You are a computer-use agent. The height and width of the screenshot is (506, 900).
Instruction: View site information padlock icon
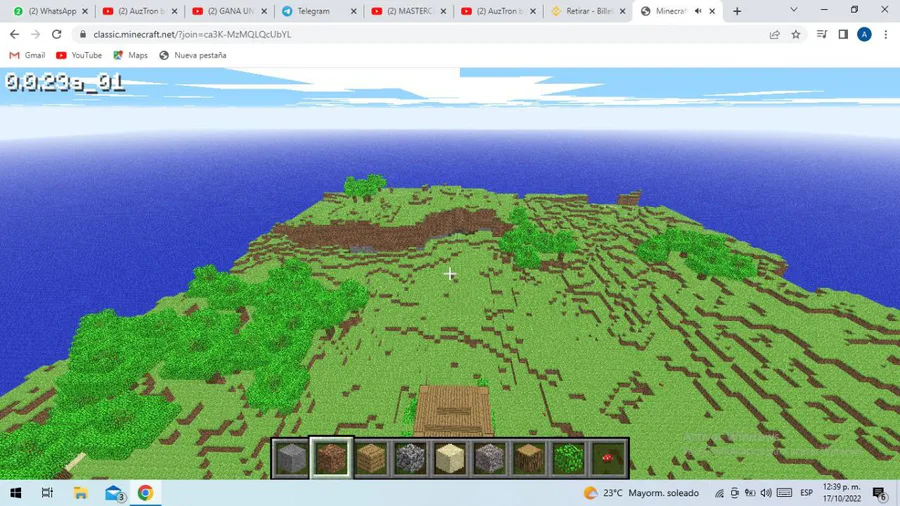pos(83,34)
